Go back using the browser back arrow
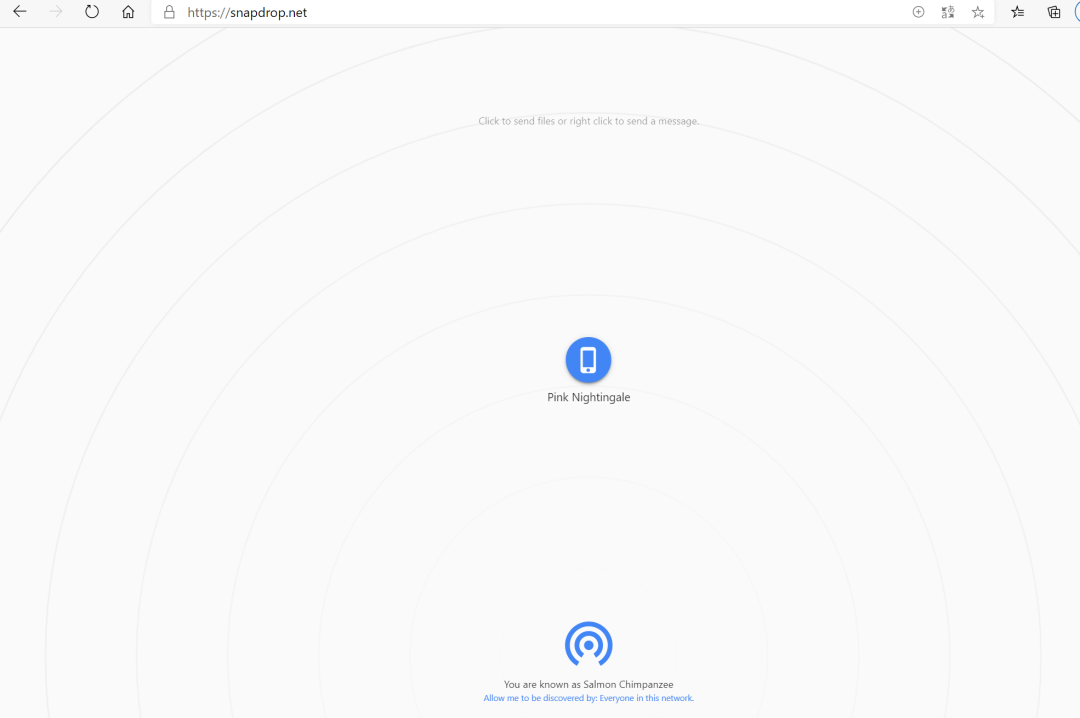1080x718 pixels. click(20, 12)
